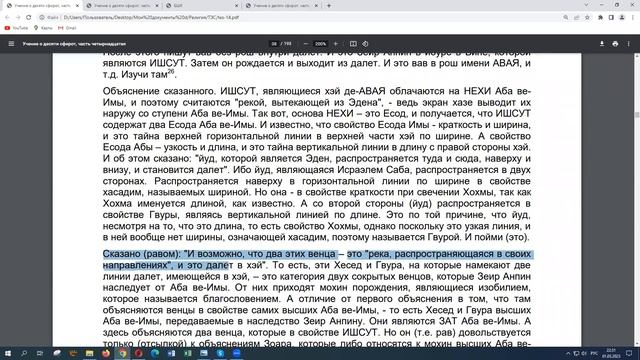The height and width of the screenshot is (360, 640).
Task: Open Windows taskbar search
Action: coord(24,353)
